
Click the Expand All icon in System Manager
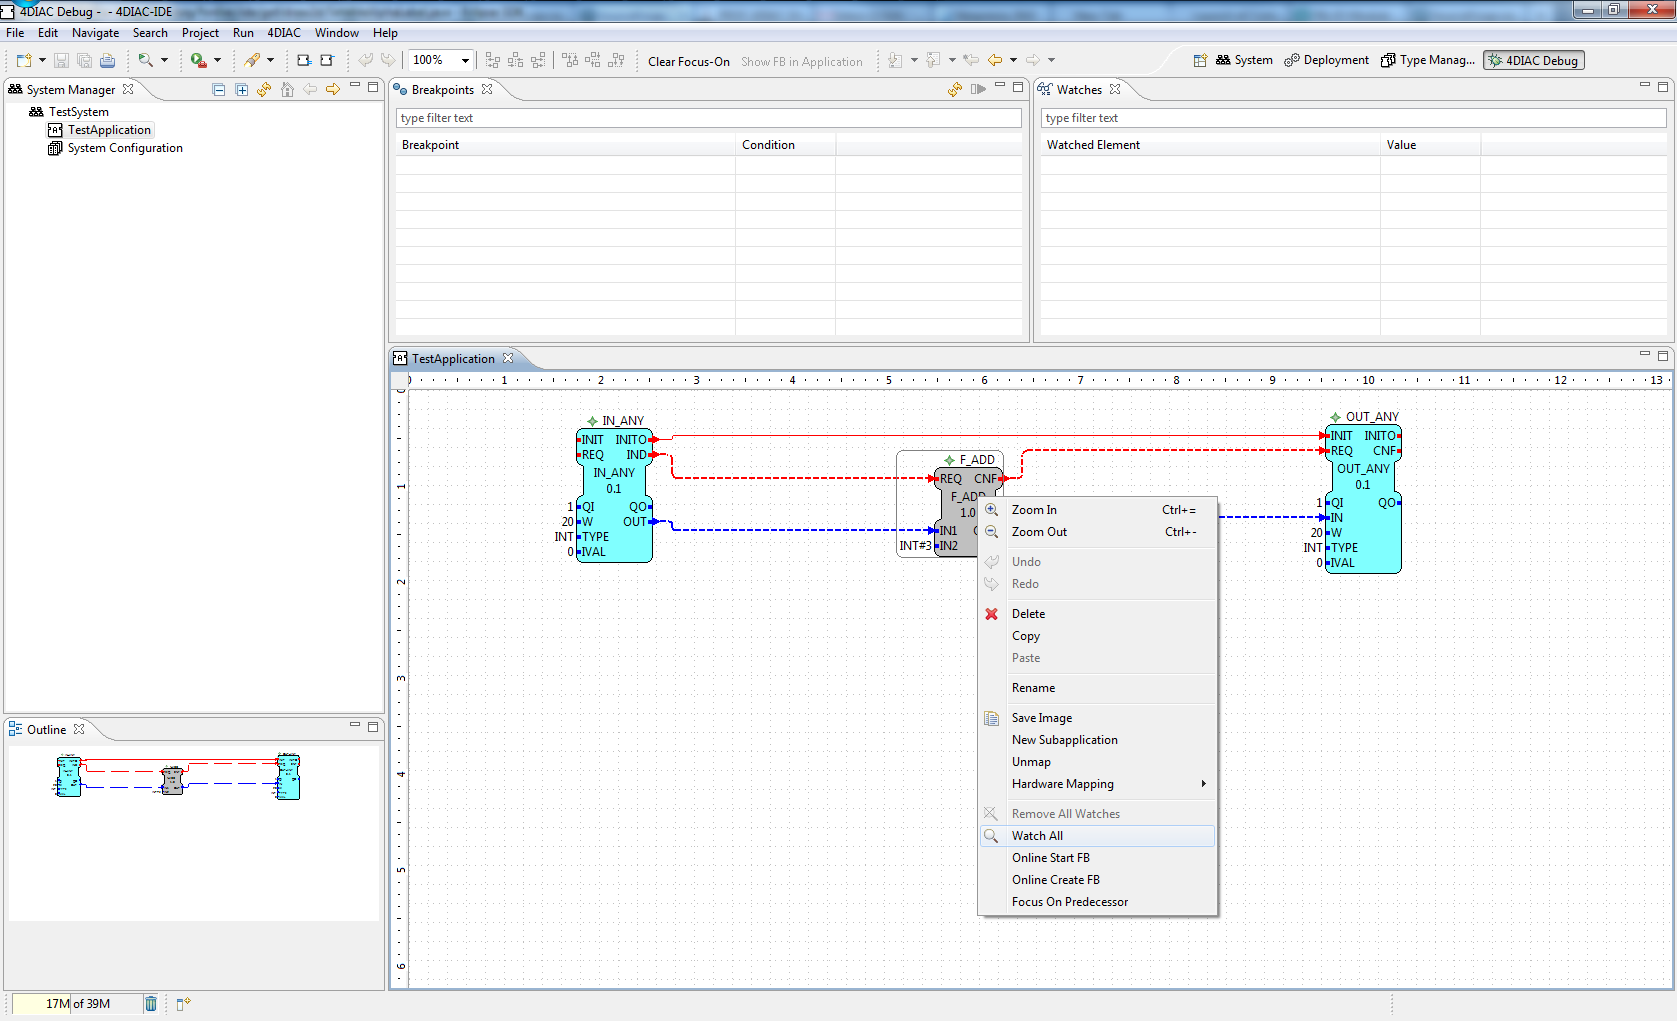(242, 90)
